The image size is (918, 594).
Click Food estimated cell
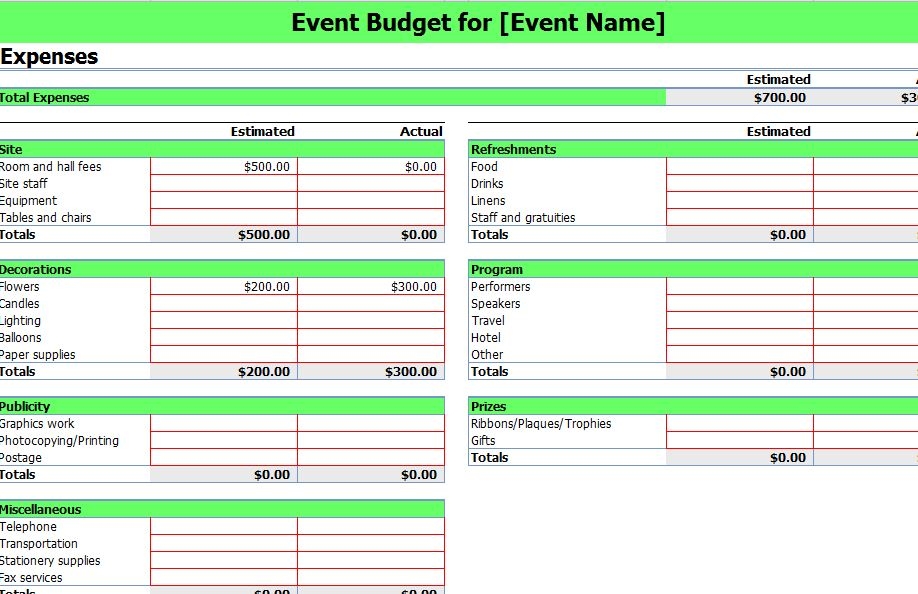(x=739, y=166)
